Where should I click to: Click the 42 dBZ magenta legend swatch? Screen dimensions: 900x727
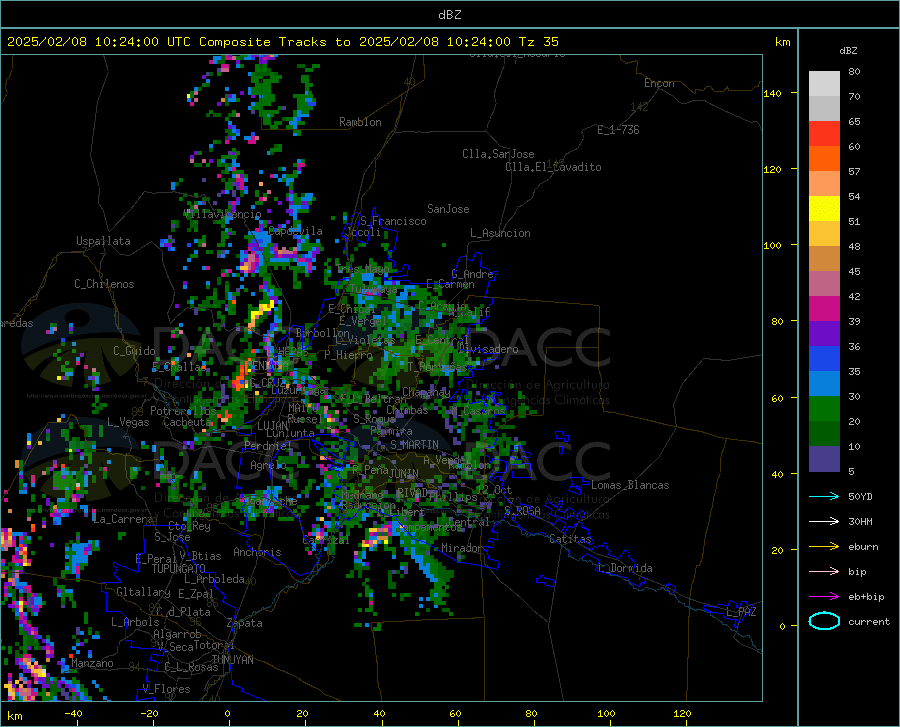pyautogui.click(x=824, y=309)
